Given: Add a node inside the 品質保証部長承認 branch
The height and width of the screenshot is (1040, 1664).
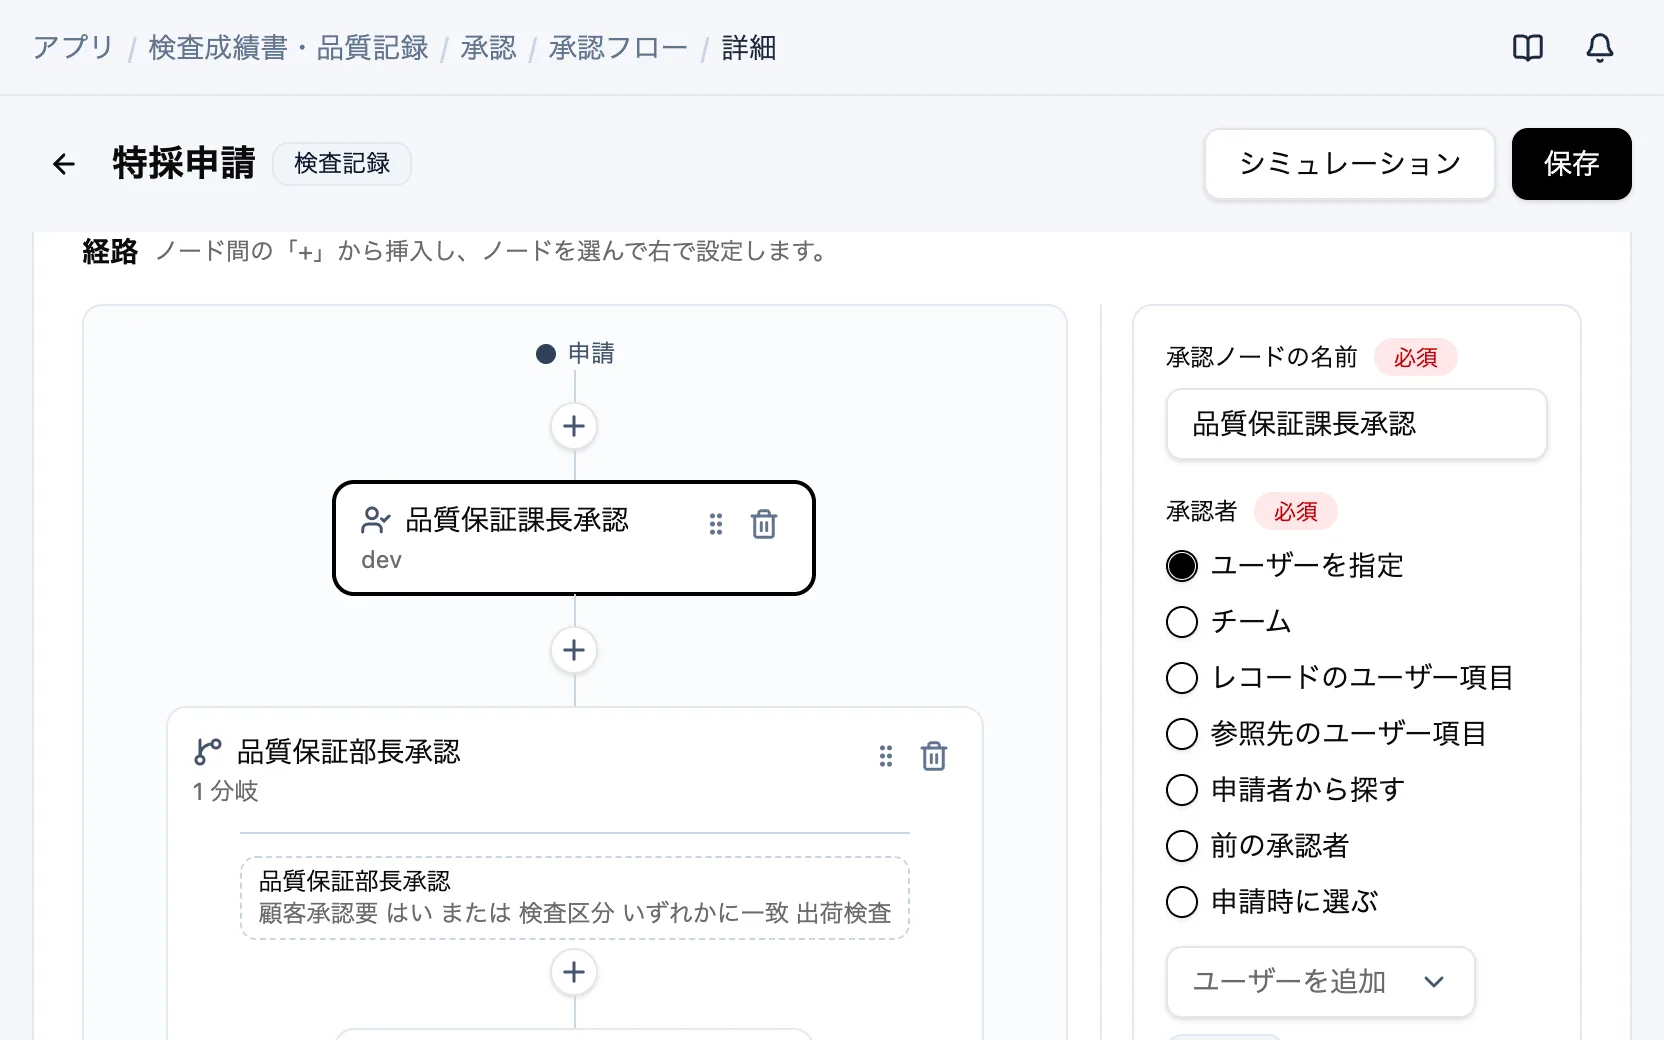Looking at the screenshot, I should [x=574, y=972].
